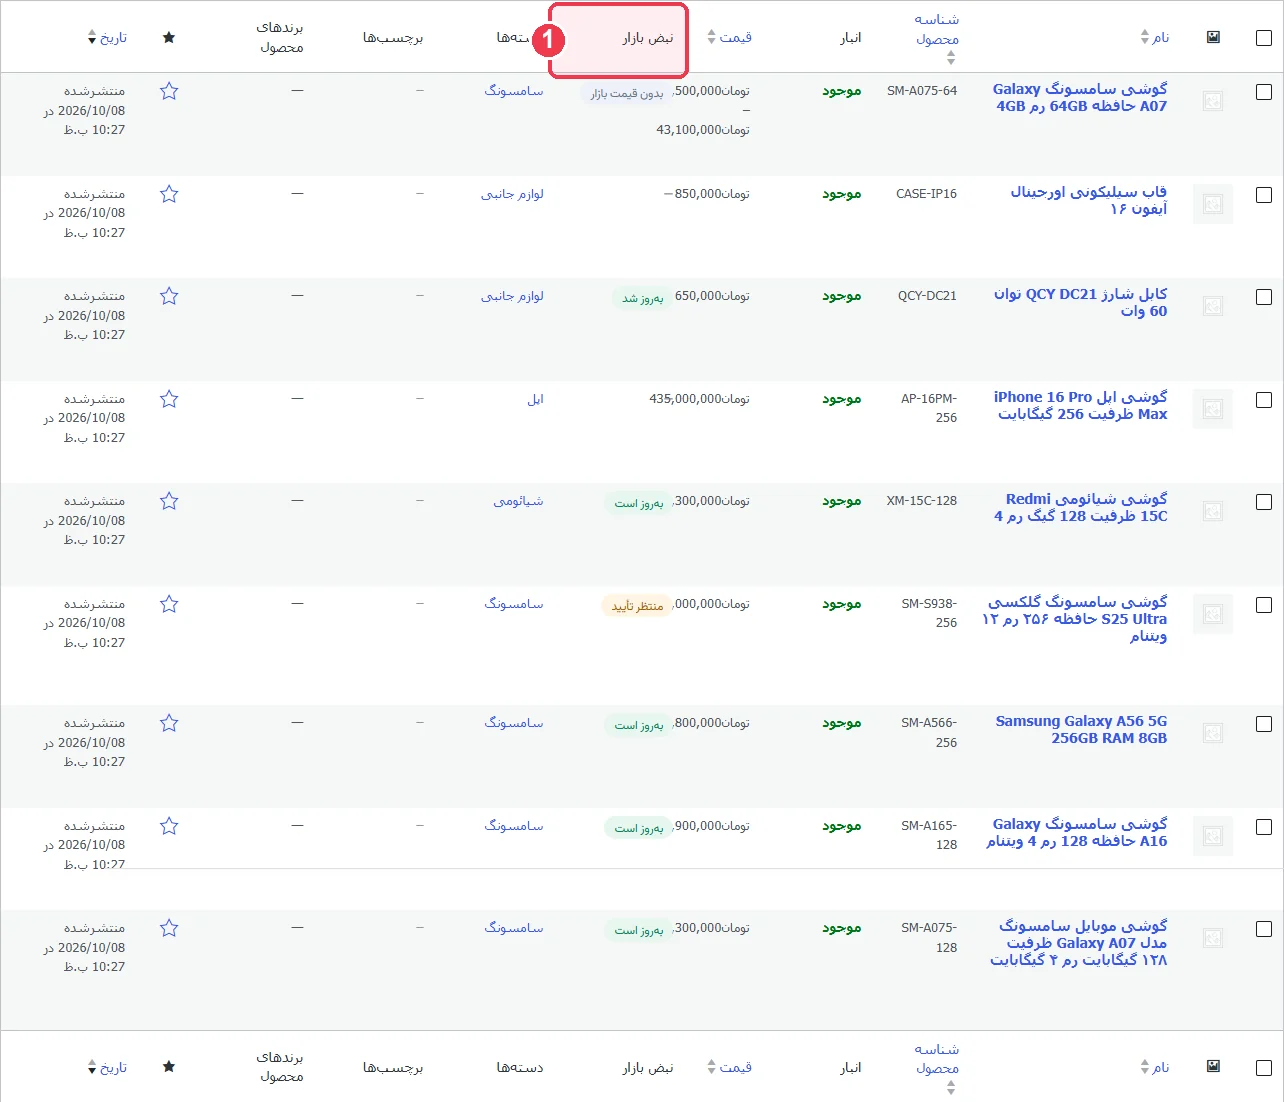Open the 'Samsung Galaxy A56 5G 256GB RAM 8GB' product

tap(1081, 730)
